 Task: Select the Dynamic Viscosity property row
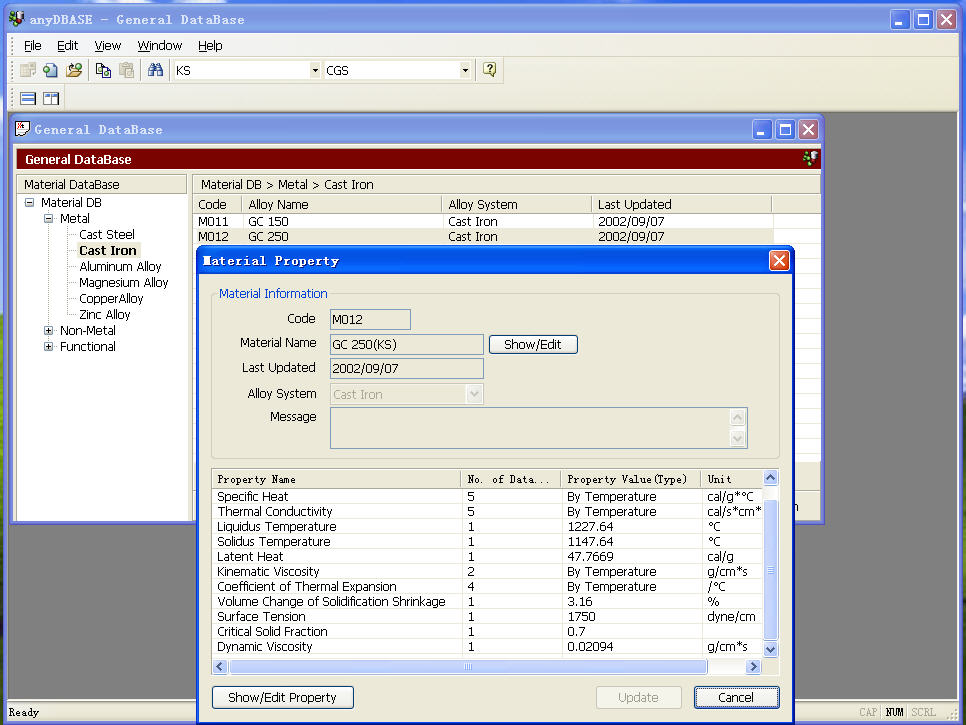(488, 647)
